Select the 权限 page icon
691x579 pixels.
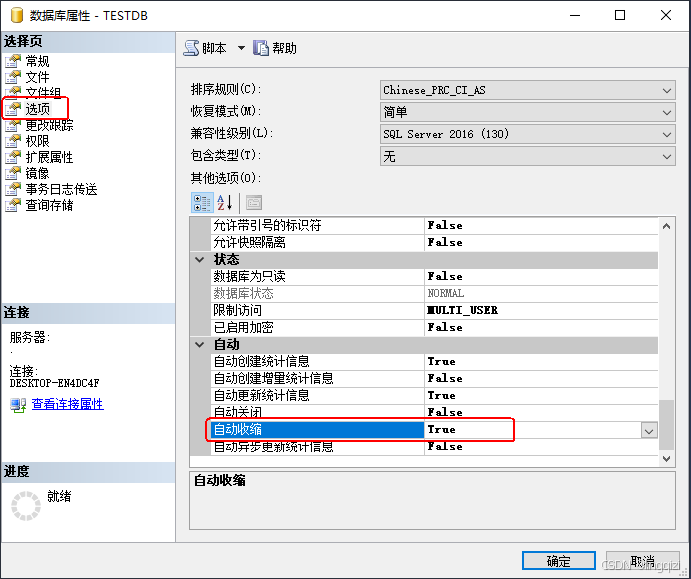tap(13, 141)
